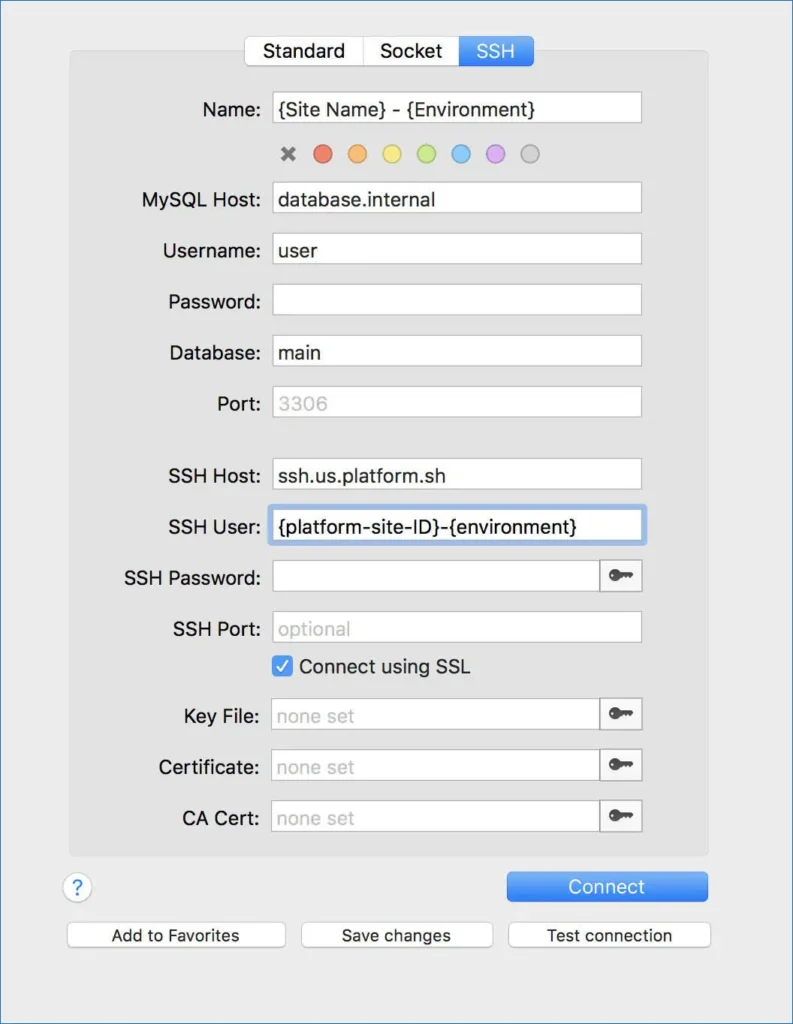Click into the SSH Port field

(x=457, y=628)
